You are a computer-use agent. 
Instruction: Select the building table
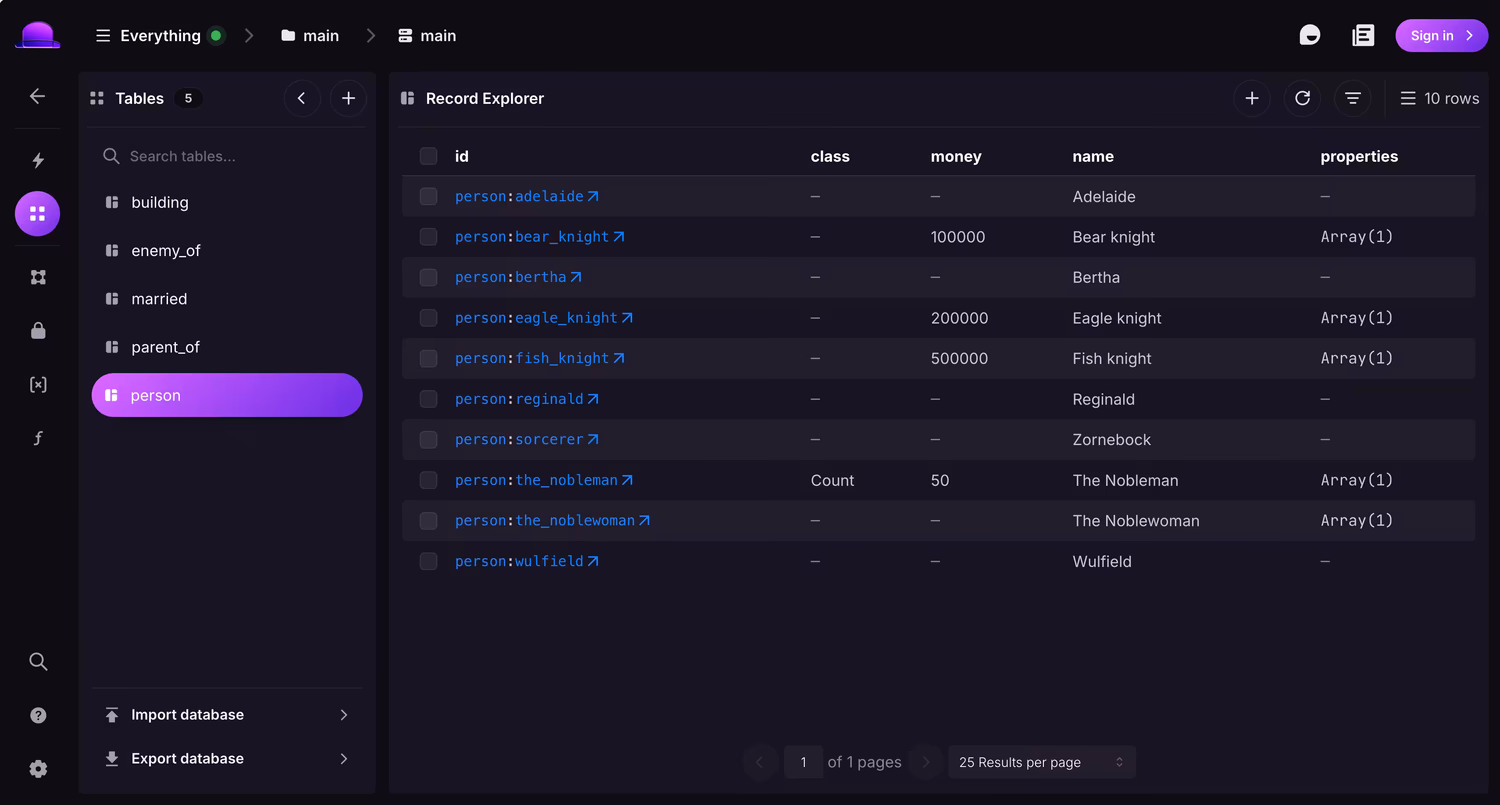(x=227, y=202)
